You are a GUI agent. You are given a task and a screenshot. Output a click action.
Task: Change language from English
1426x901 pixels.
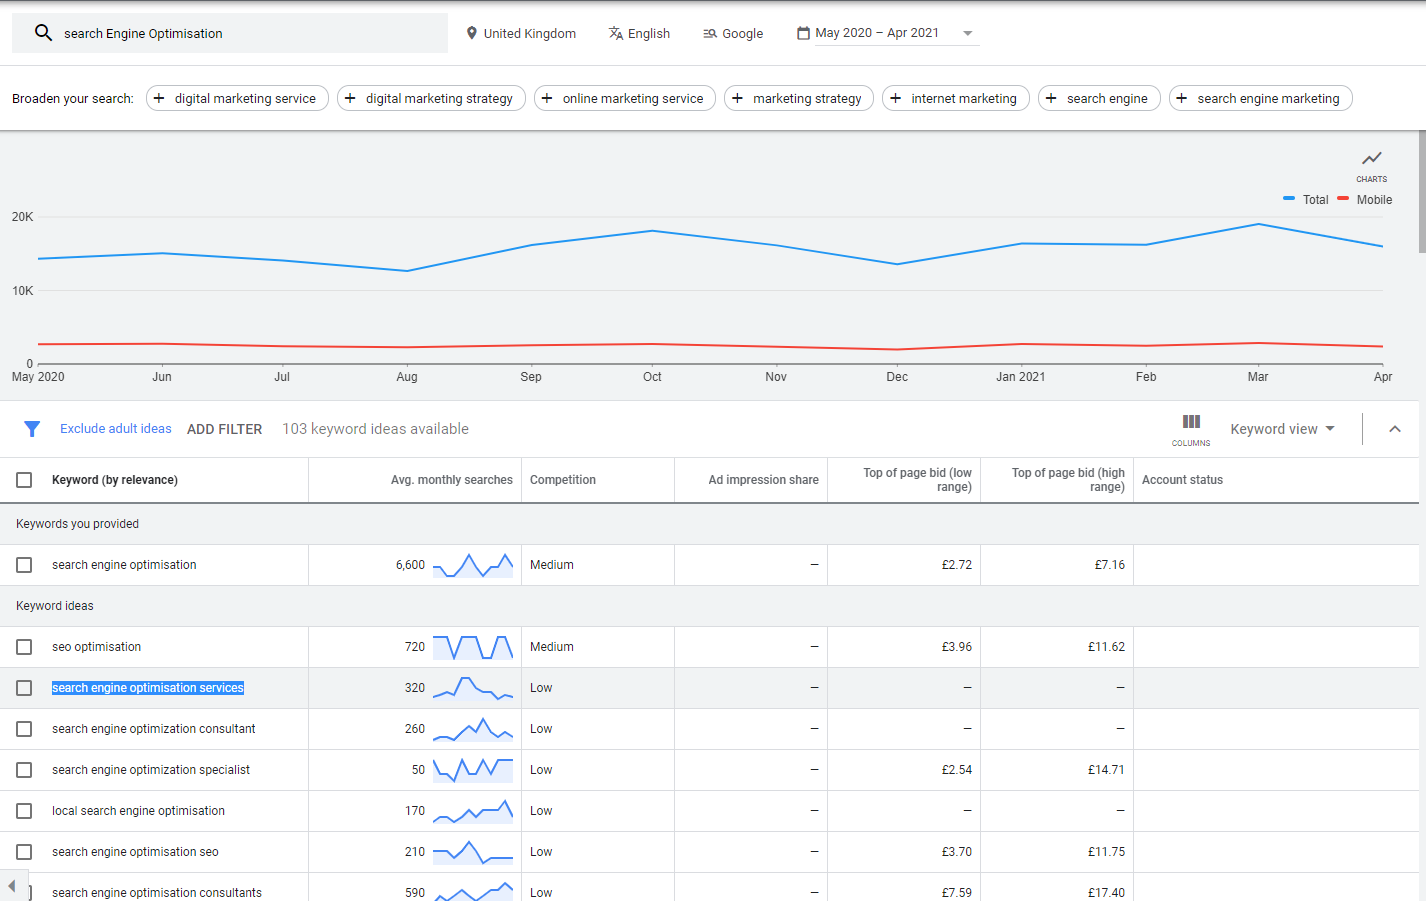pos(639,33)
